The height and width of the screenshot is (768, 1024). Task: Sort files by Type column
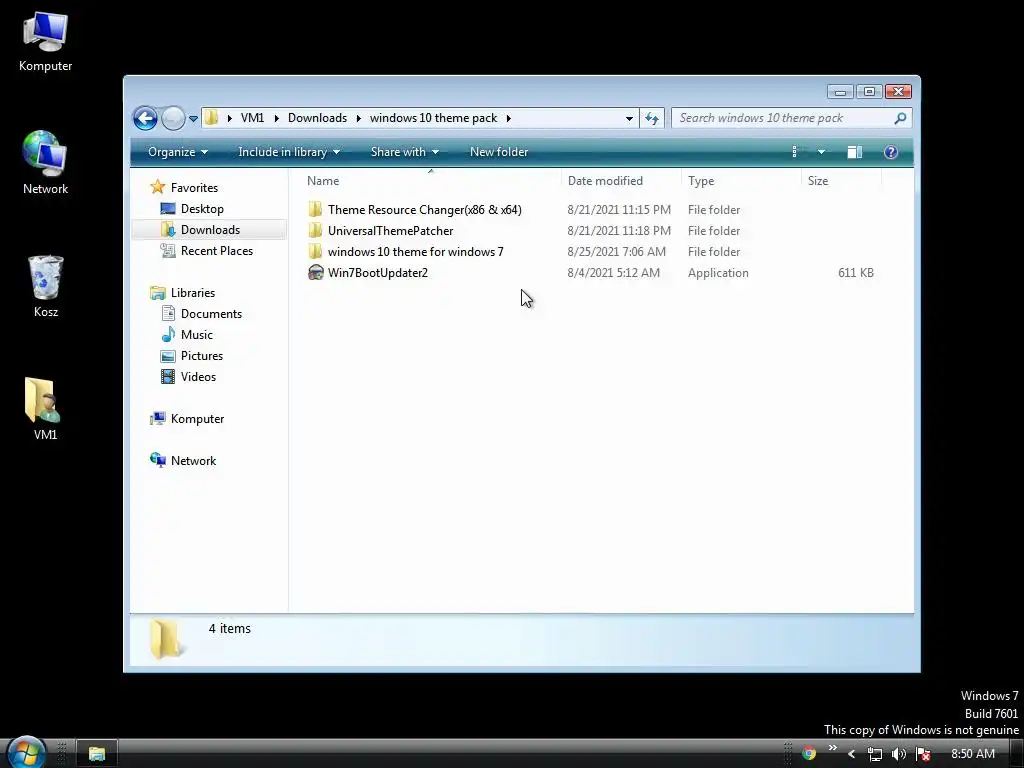(x=741, y=181)
